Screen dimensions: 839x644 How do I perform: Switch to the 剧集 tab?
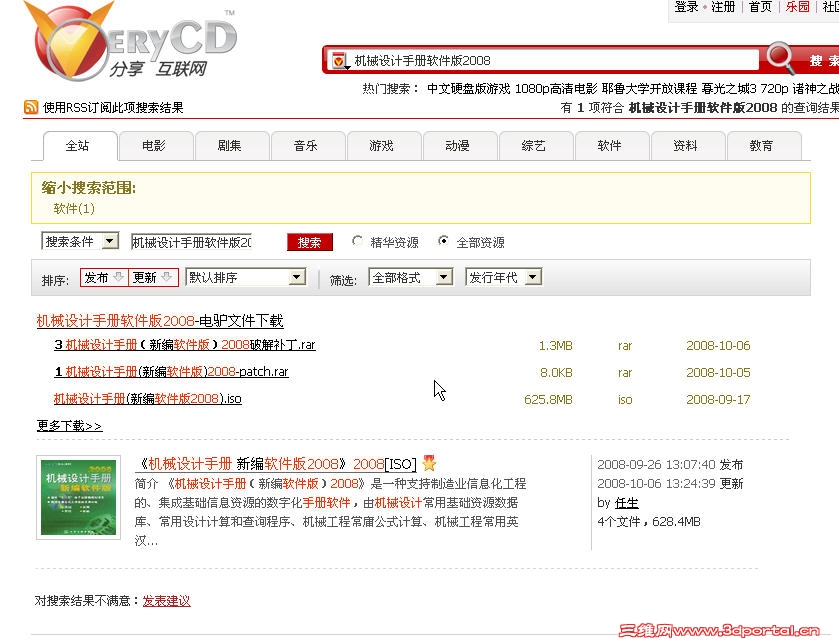click(231, 145)
